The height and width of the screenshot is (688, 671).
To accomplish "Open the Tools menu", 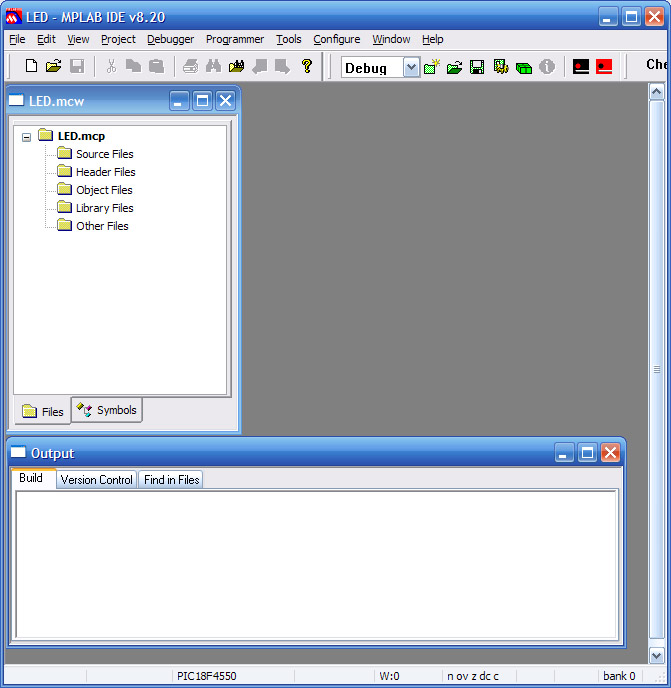I will click(x=288, y=39).
